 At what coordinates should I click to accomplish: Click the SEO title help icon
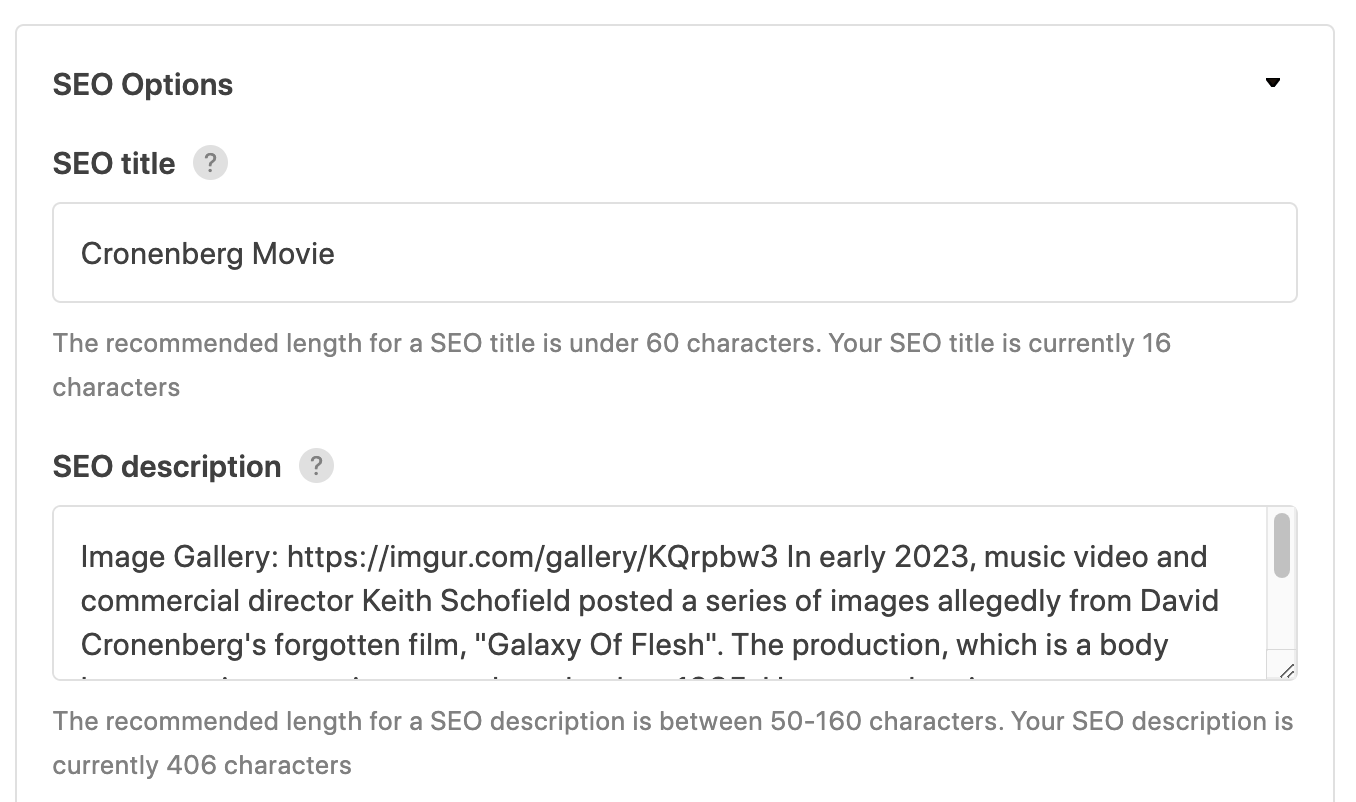click(x=210, y=163)
